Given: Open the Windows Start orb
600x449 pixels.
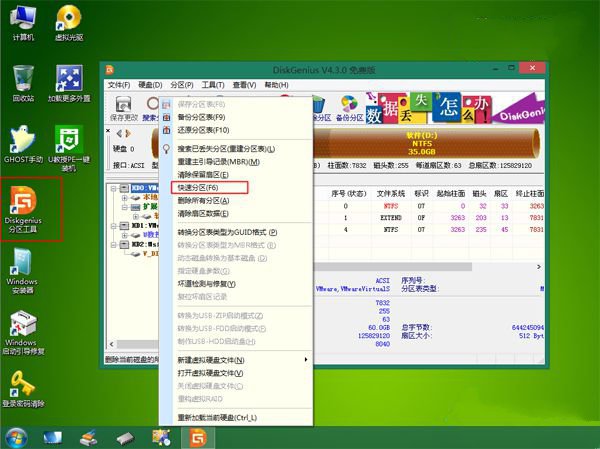Looking at the screenshot, I should [16, 438].
